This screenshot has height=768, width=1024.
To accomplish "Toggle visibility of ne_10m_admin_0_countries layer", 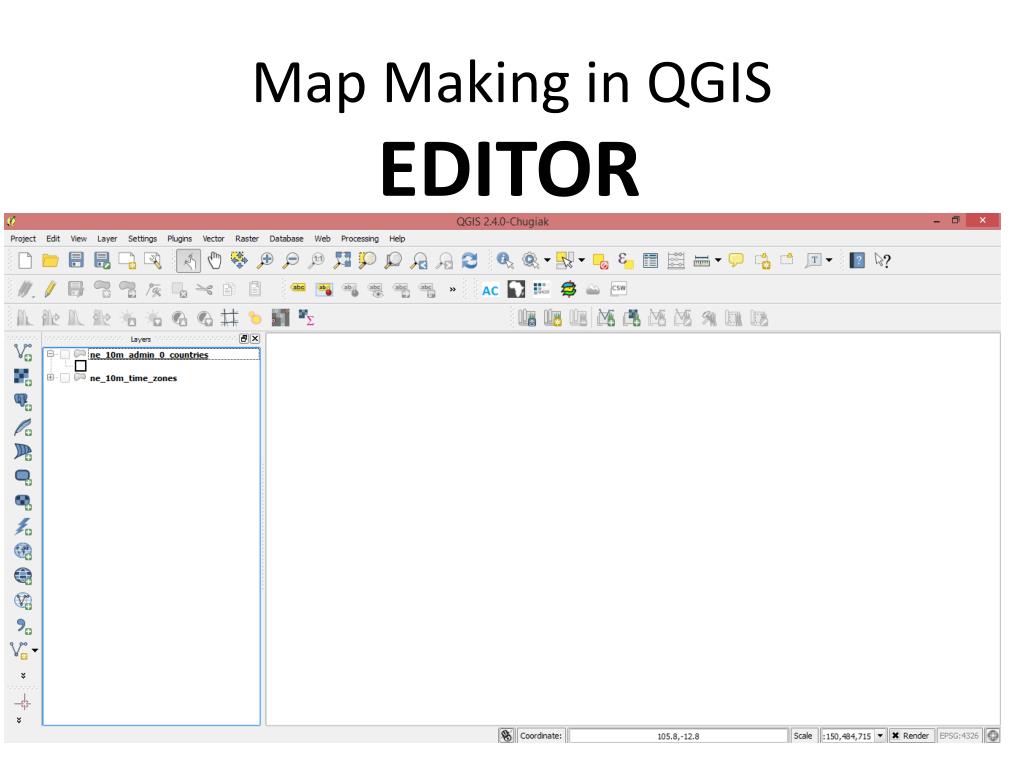I will 65,355.
